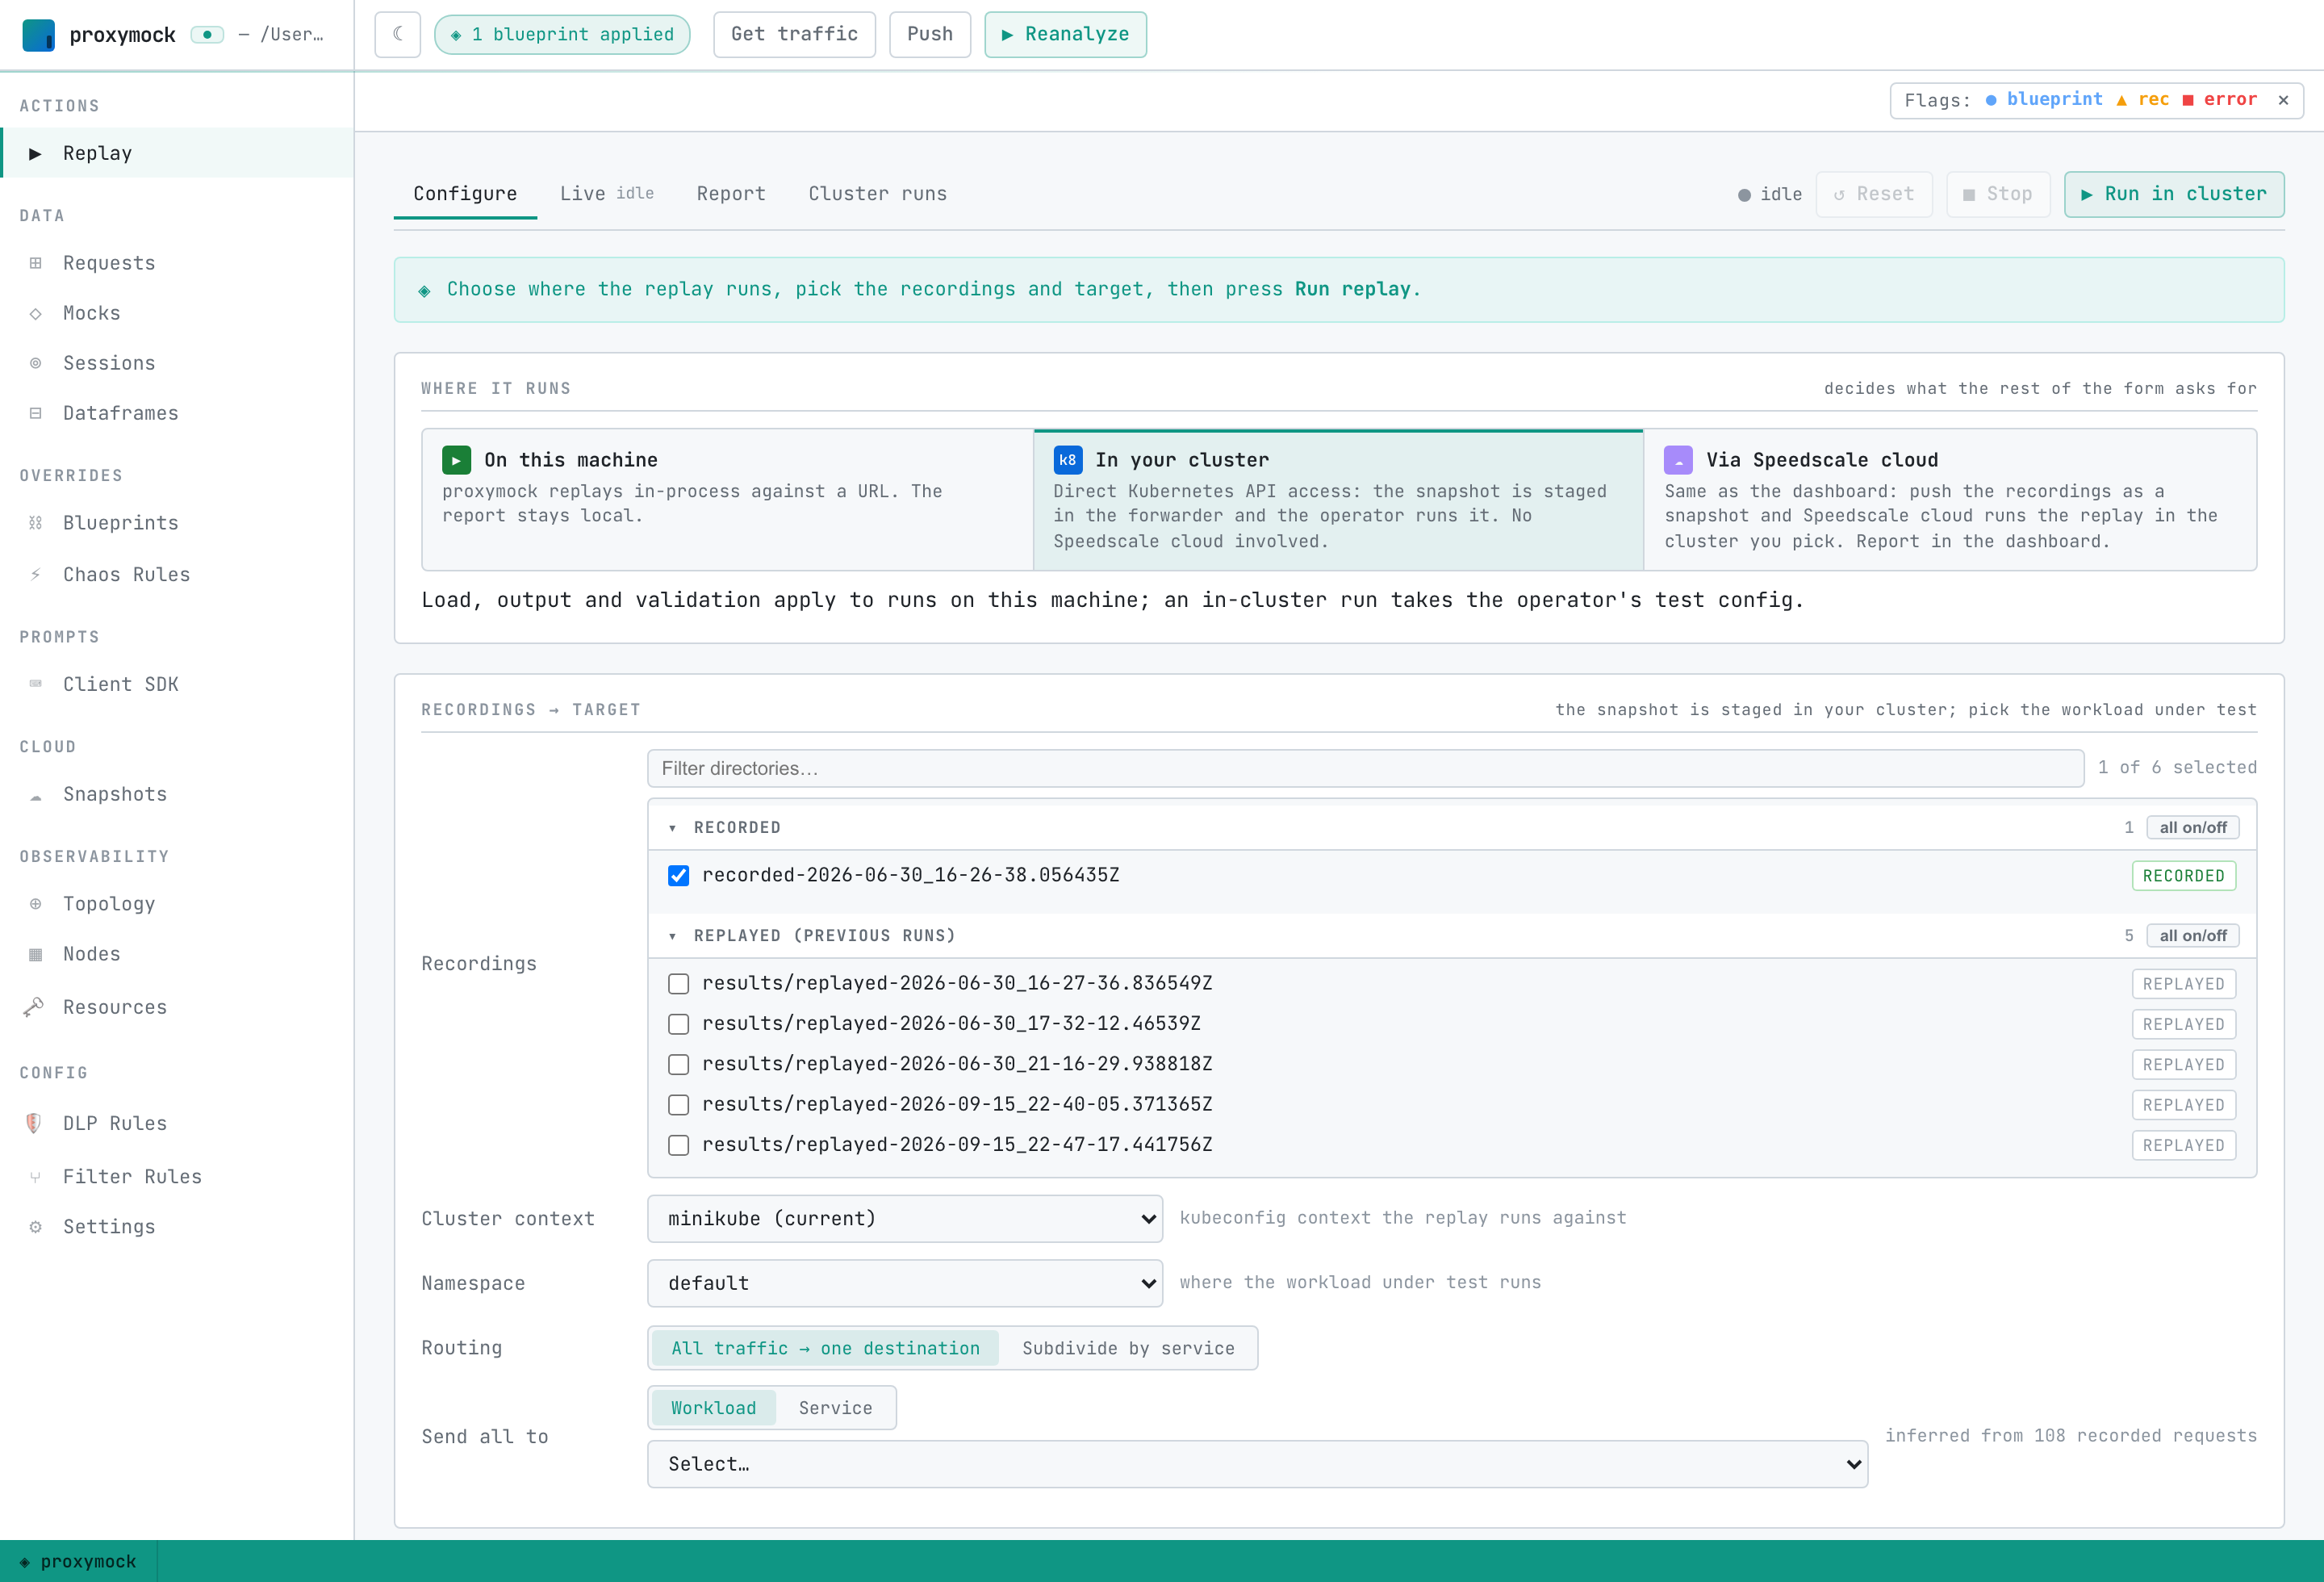Click the error flag square

coord(2188,100)
